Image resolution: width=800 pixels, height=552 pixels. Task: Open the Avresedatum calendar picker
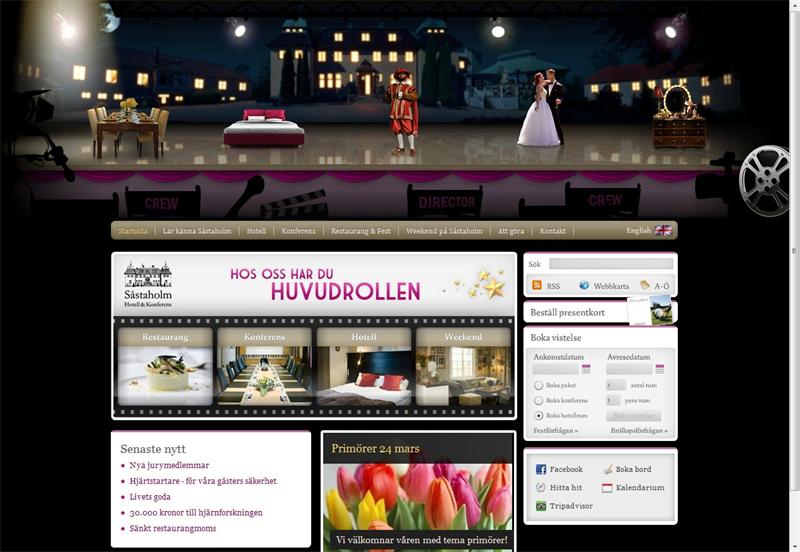pos(660,369)
